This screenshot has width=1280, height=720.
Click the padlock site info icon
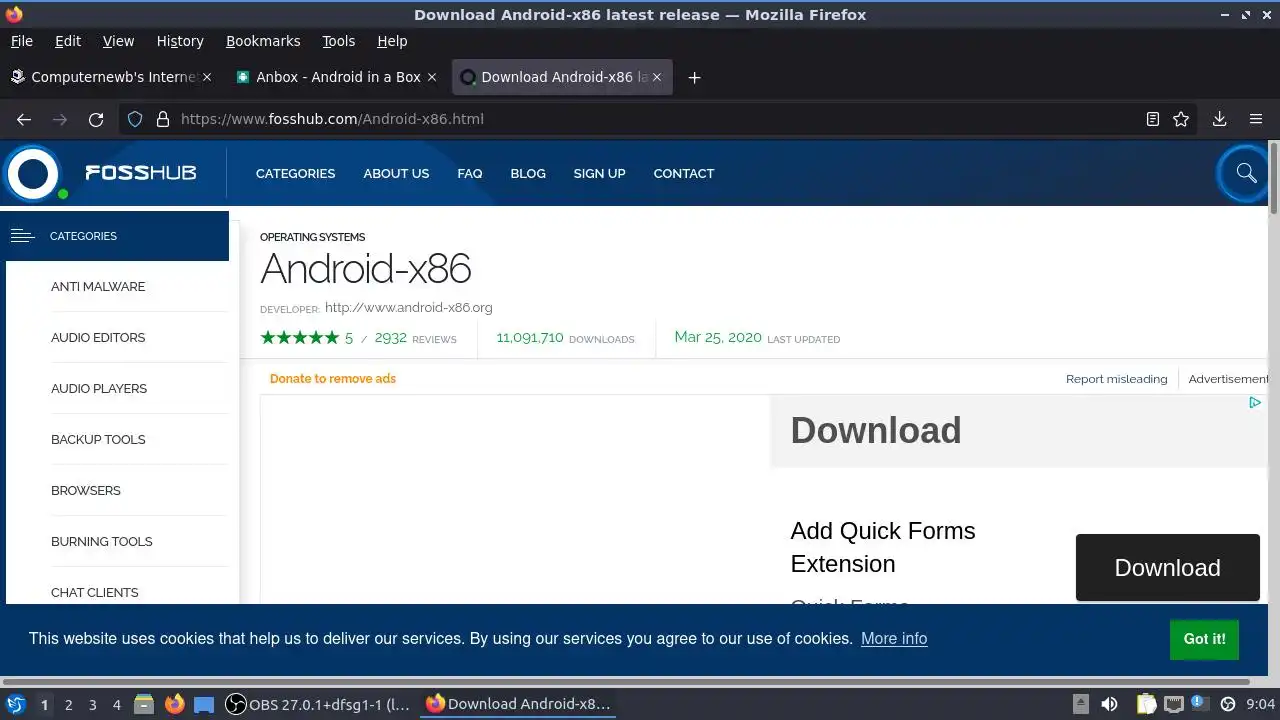pos(163,119)
